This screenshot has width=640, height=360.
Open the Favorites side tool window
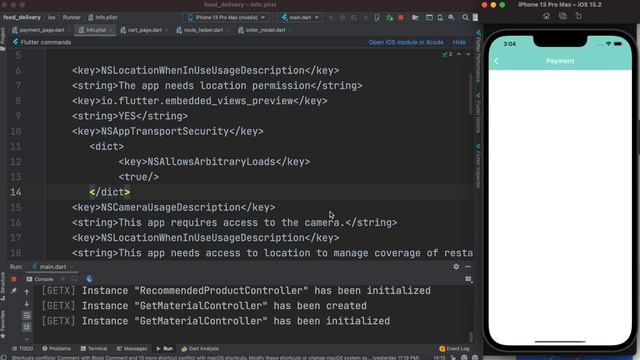coord(3,324)
